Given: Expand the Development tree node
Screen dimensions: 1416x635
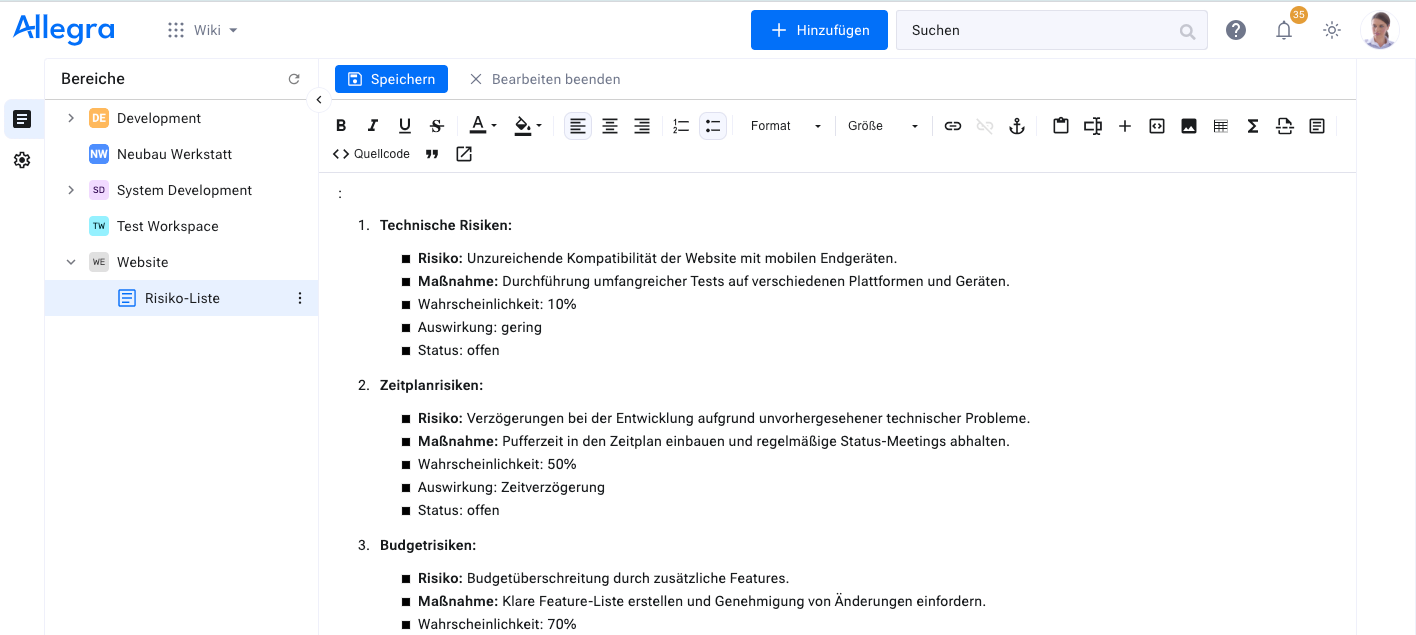Looking at the screenshot, I should [x=71, y=118].
